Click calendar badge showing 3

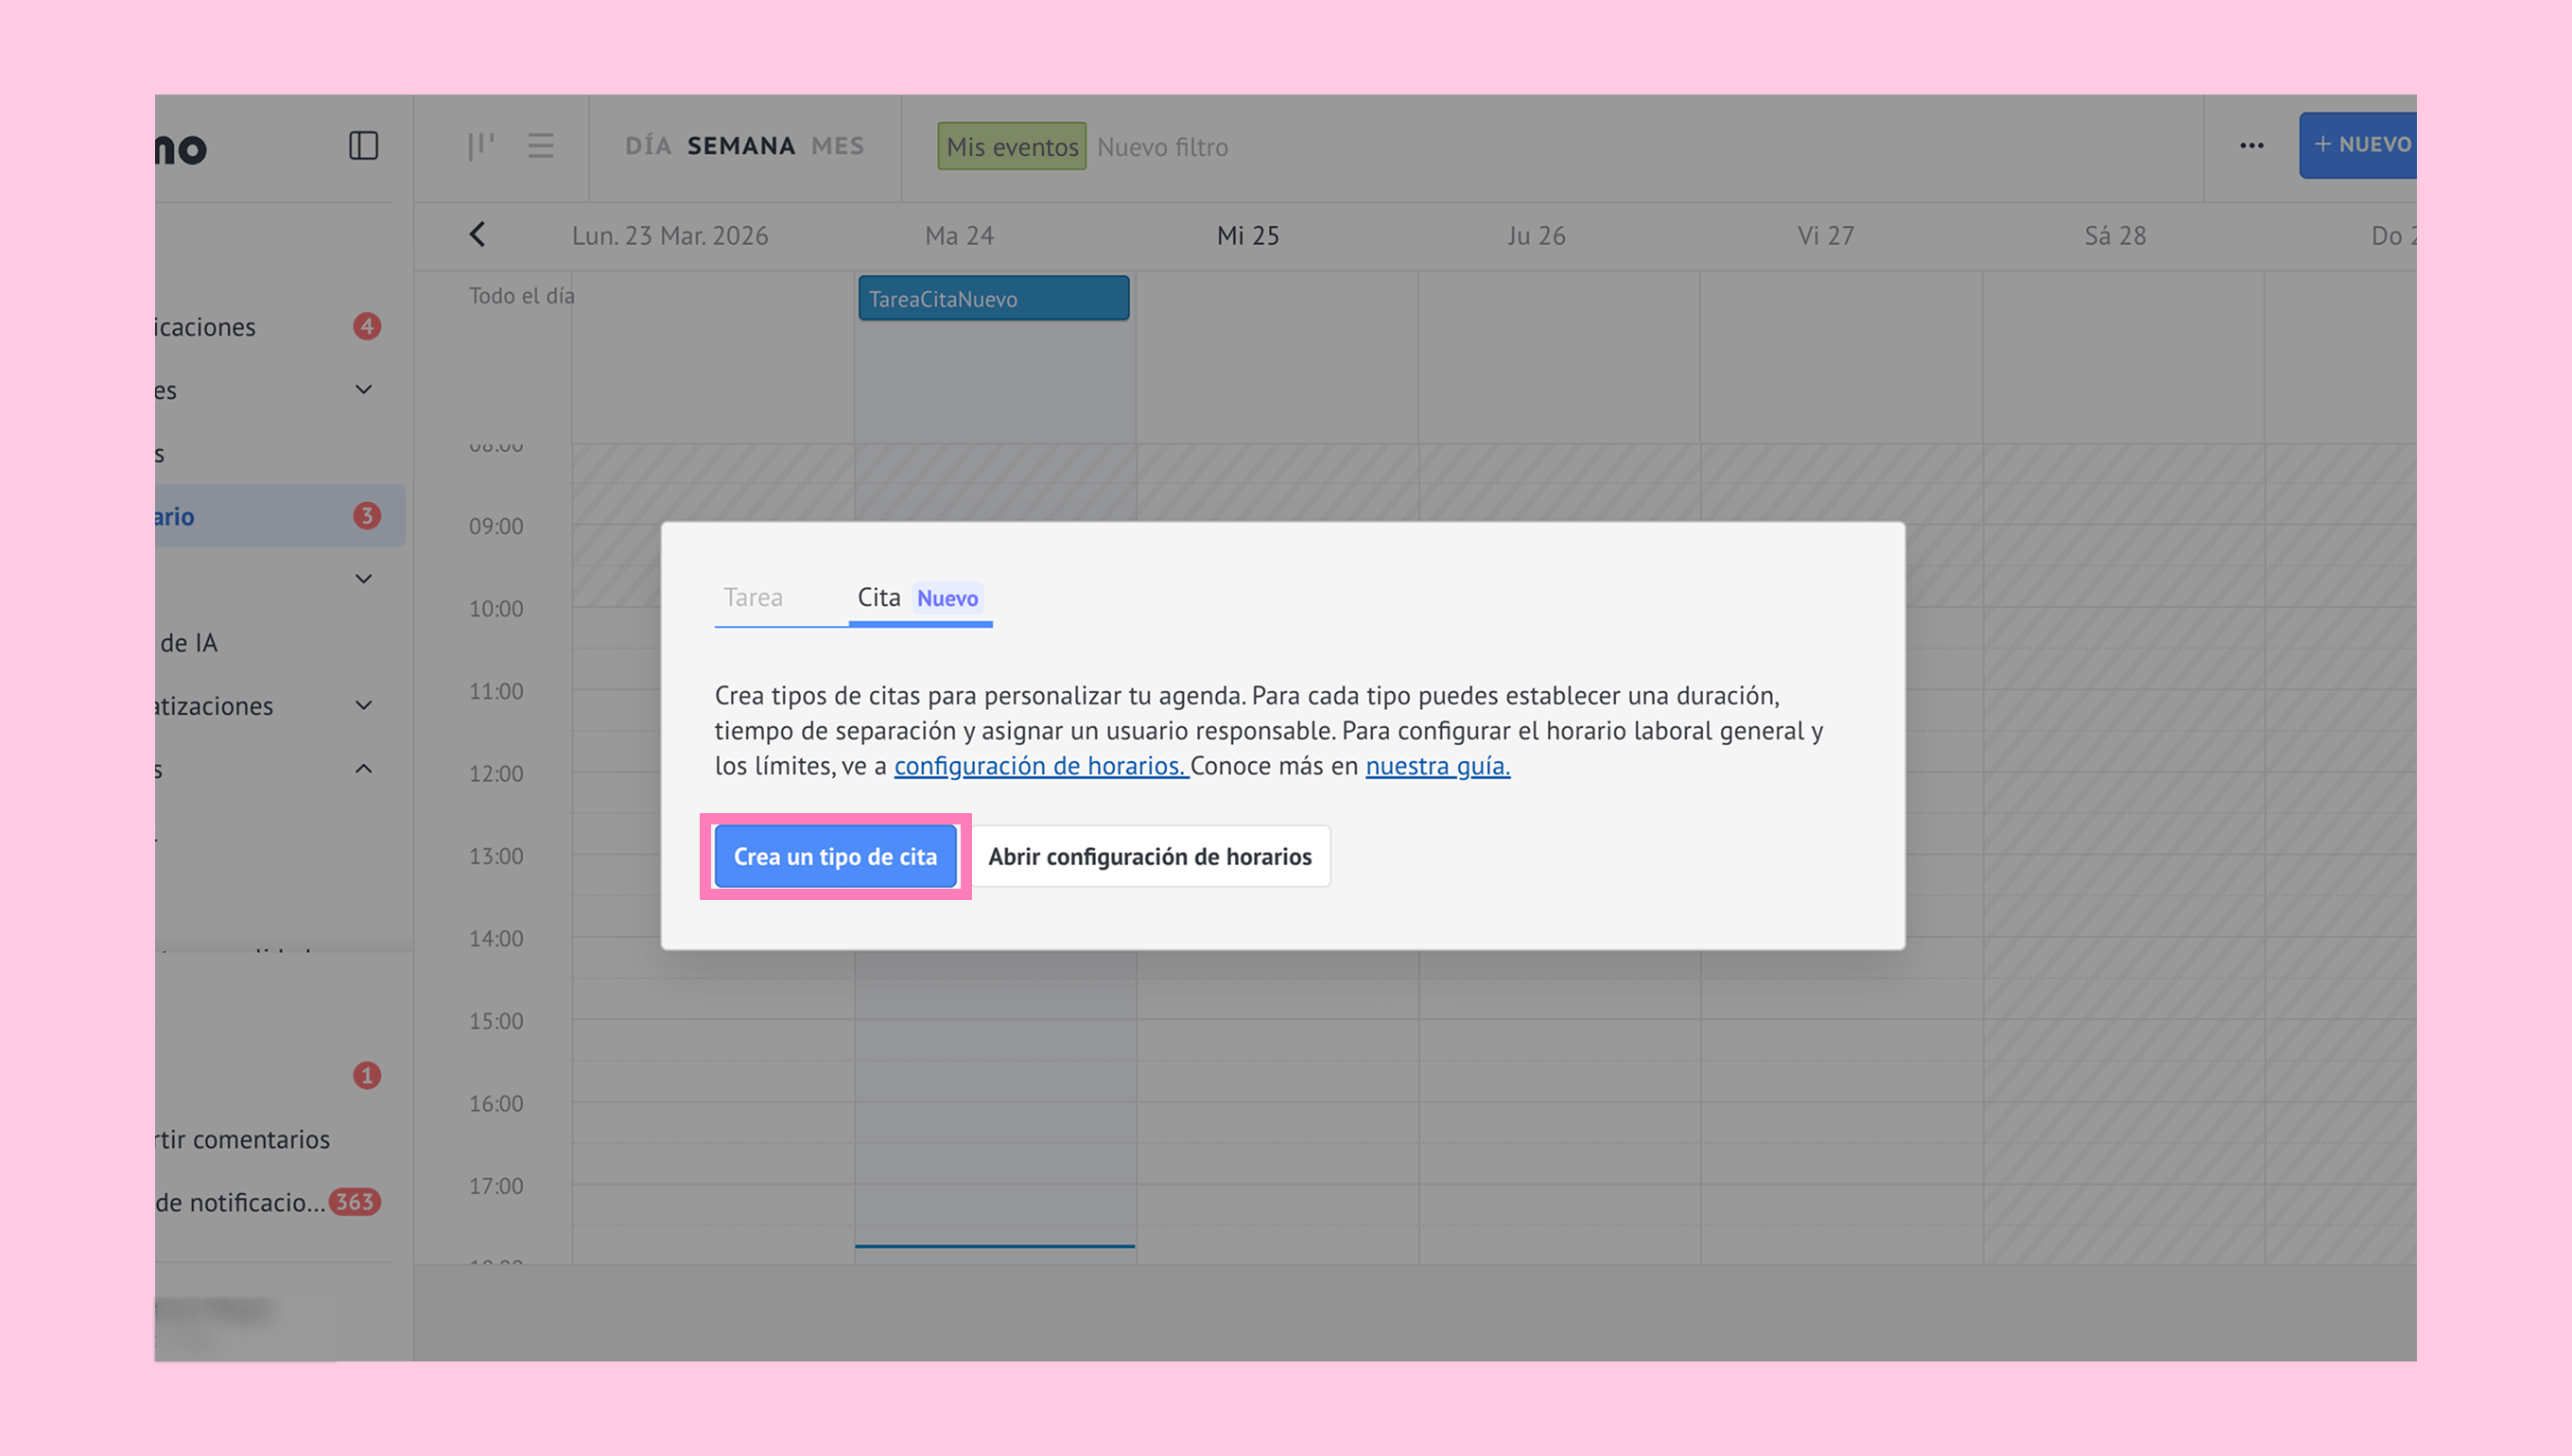[367, 516]
